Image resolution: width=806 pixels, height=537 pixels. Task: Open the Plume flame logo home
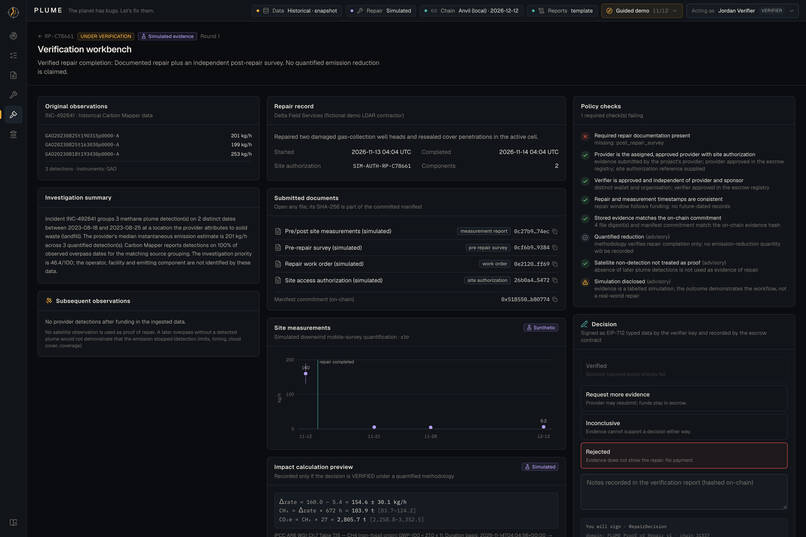(13, 12)
